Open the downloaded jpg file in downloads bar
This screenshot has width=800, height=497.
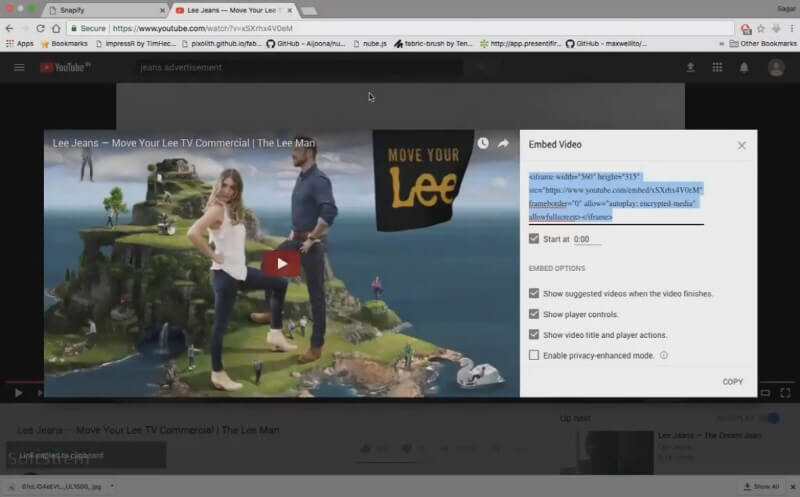coord(61,487)
